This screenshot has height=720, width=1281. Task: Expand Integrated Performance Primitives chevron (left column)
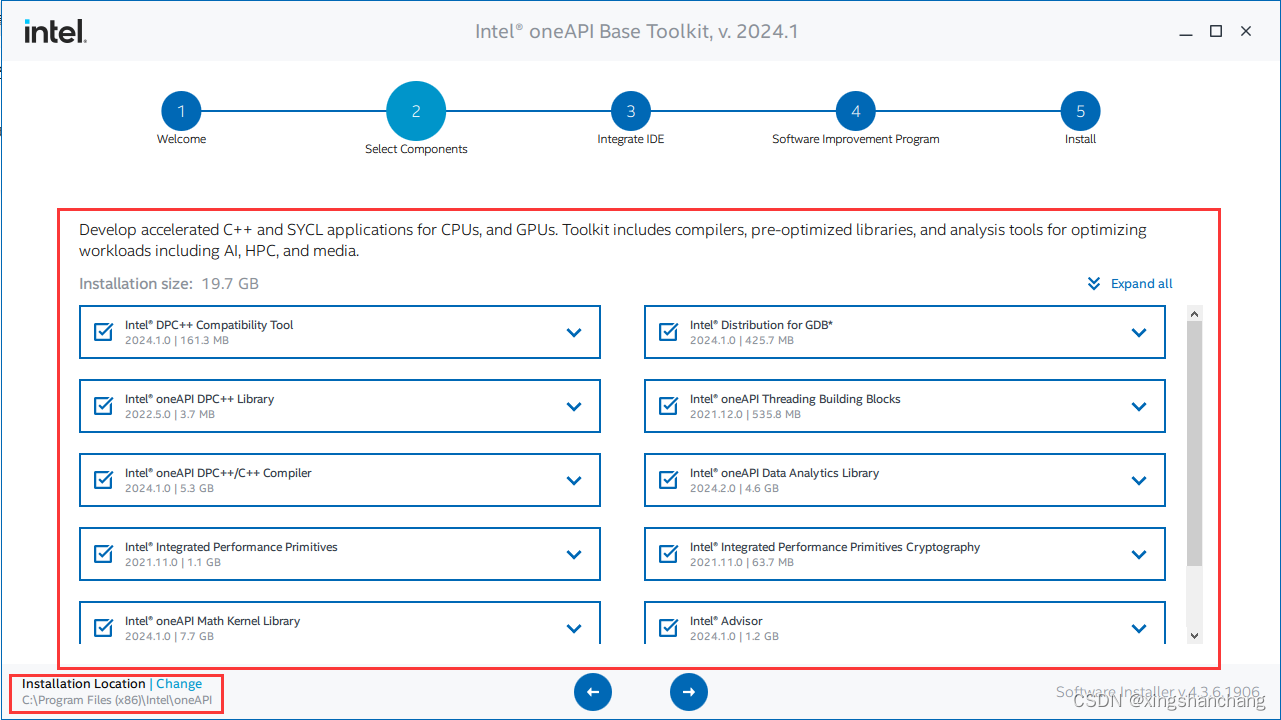(x=574, y=555)
